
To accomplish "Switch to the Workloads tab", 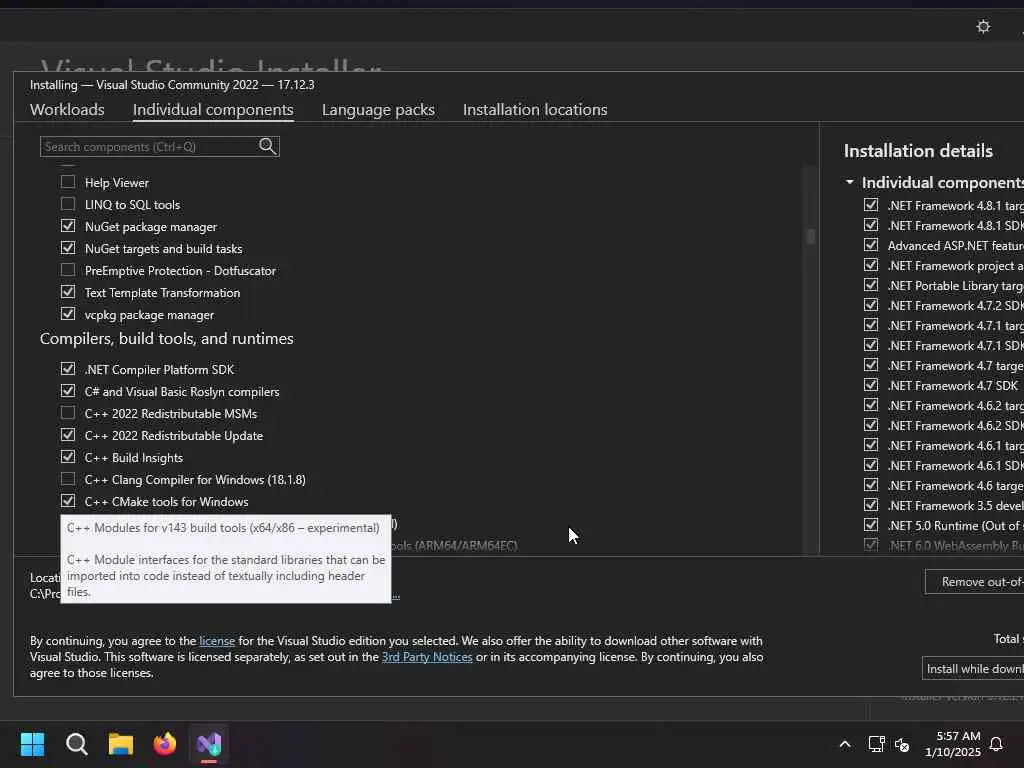I will (x=67, y=110).
